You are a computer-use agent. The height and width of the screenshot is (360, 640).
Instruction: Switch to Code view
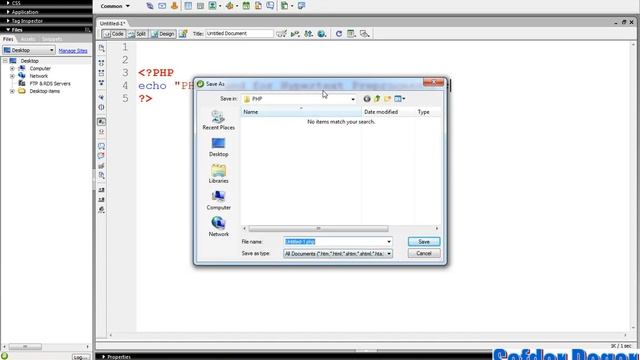point(113,34)
